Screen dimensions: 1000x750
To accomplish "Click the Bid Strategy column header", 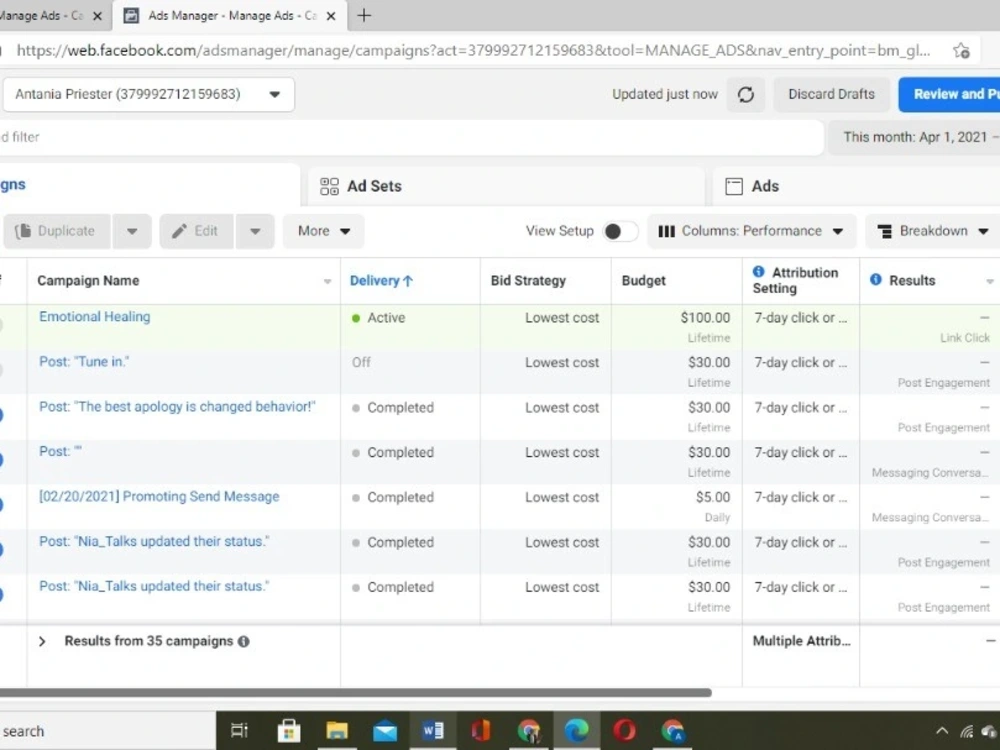I will coord(528,281).
